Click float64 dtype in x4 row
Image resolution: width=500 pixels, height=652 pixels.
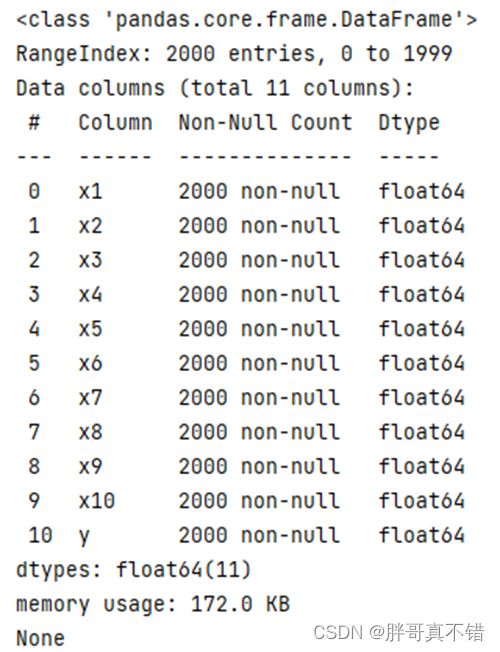pos(421,294)
